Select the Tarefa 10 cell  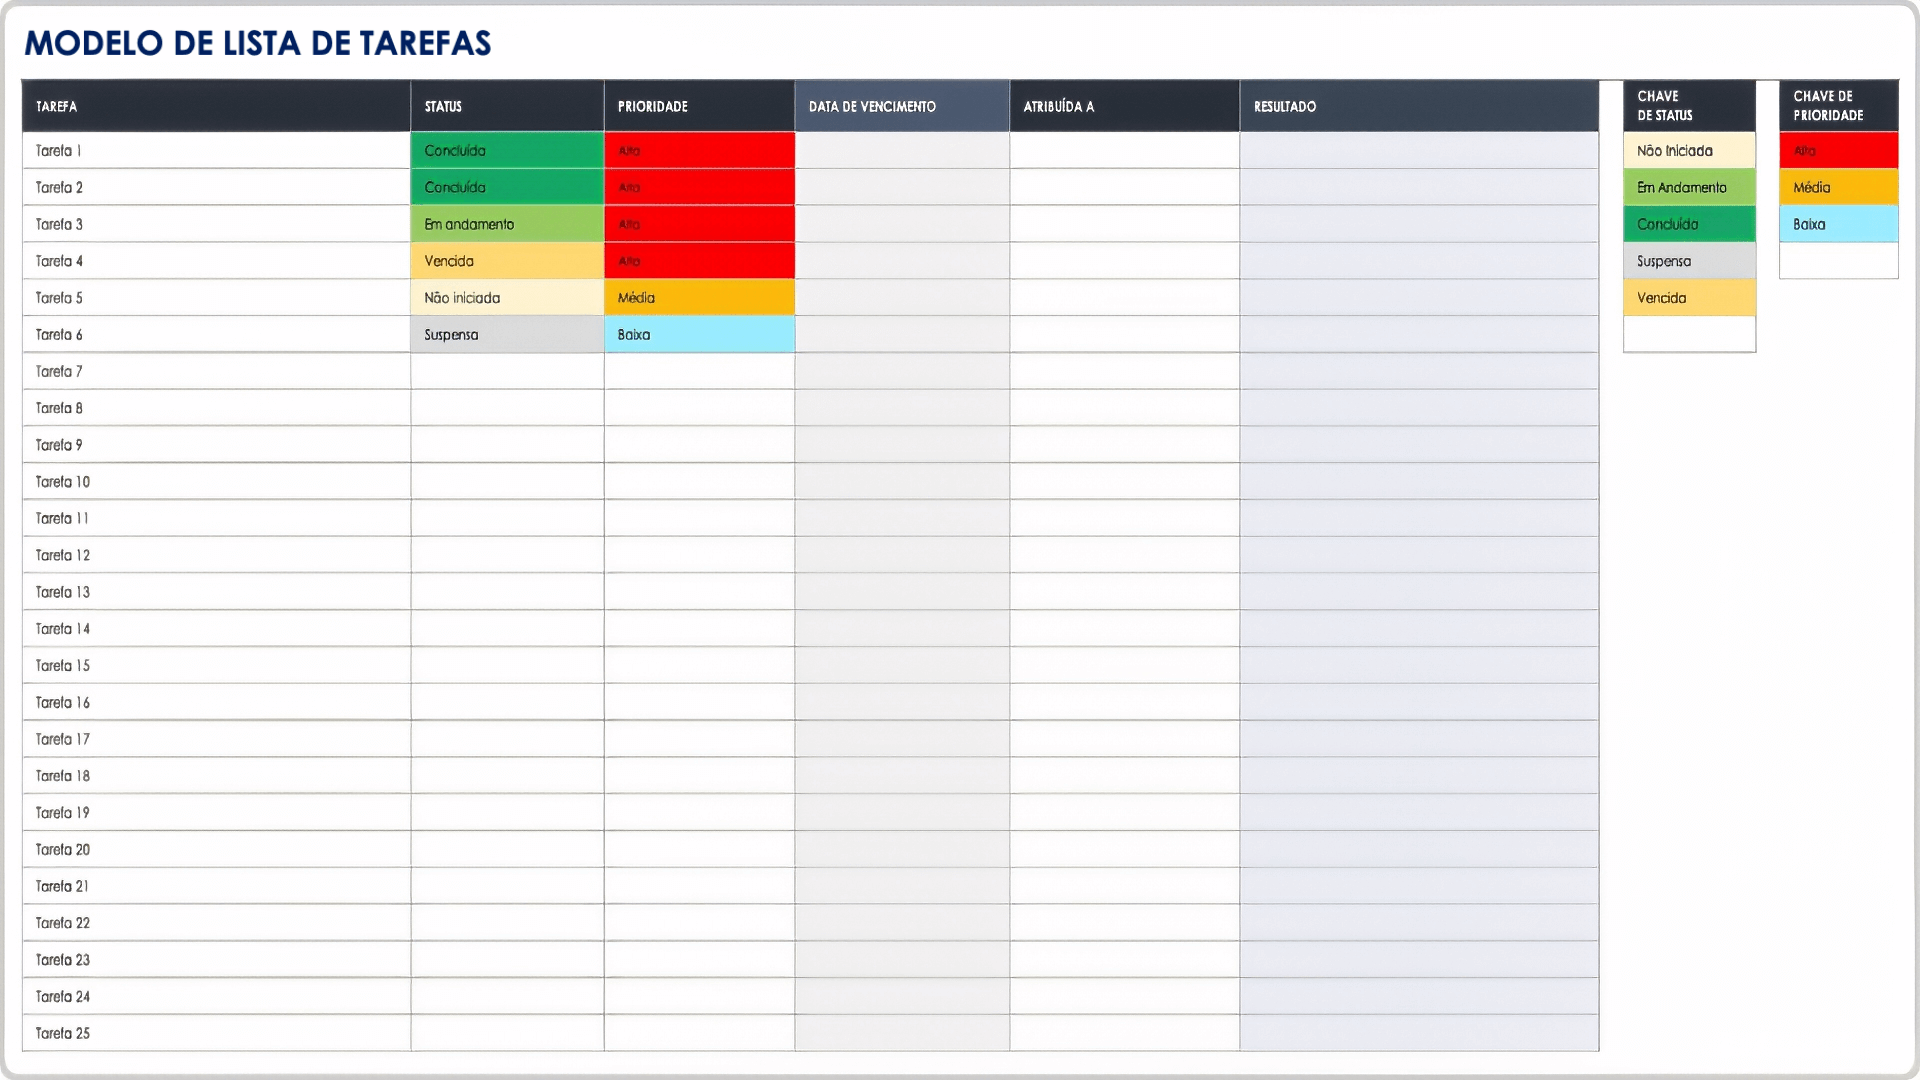pyautogui.click(x=216, y=481)
